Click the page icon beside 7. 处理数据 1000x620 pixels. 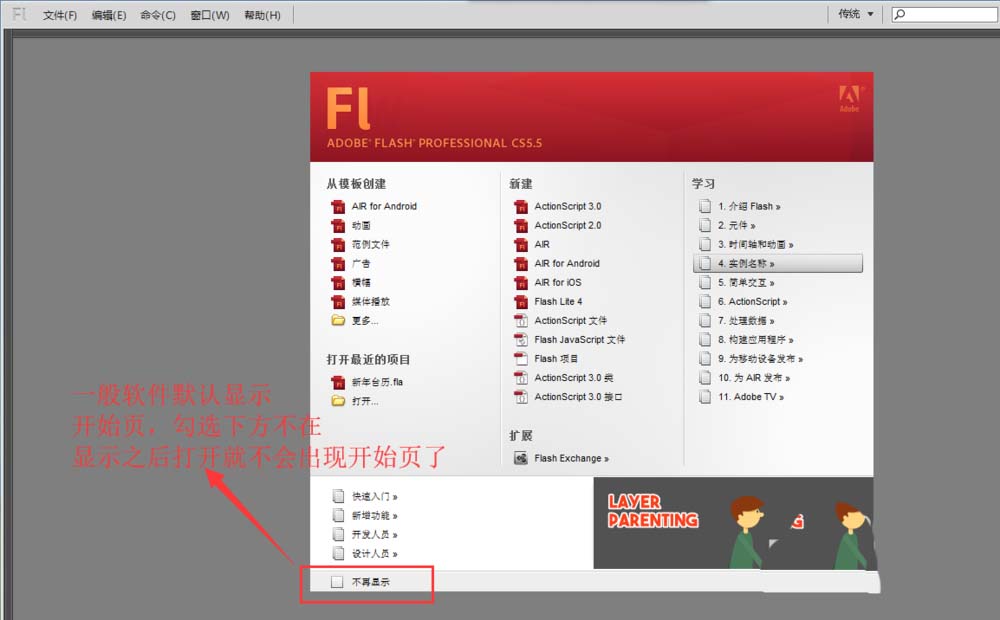705,321
